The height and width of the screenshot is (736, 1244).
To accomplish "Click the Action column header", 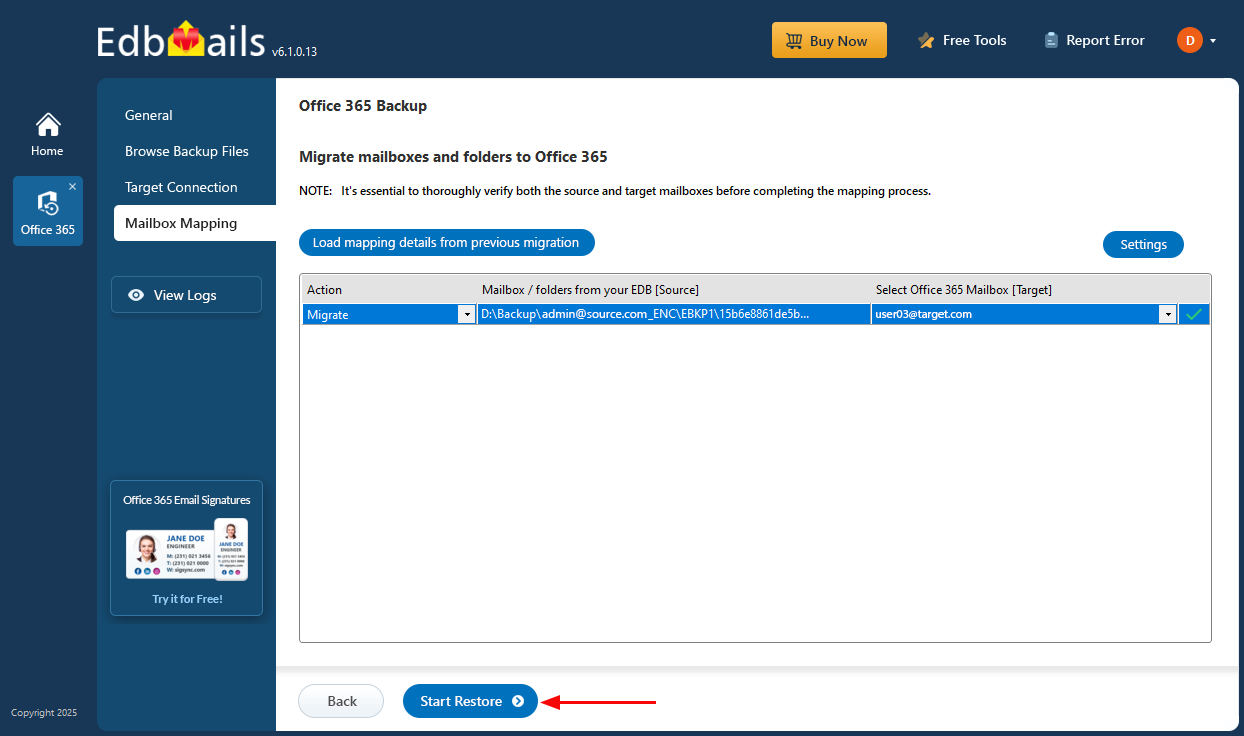I will (390, 290).
